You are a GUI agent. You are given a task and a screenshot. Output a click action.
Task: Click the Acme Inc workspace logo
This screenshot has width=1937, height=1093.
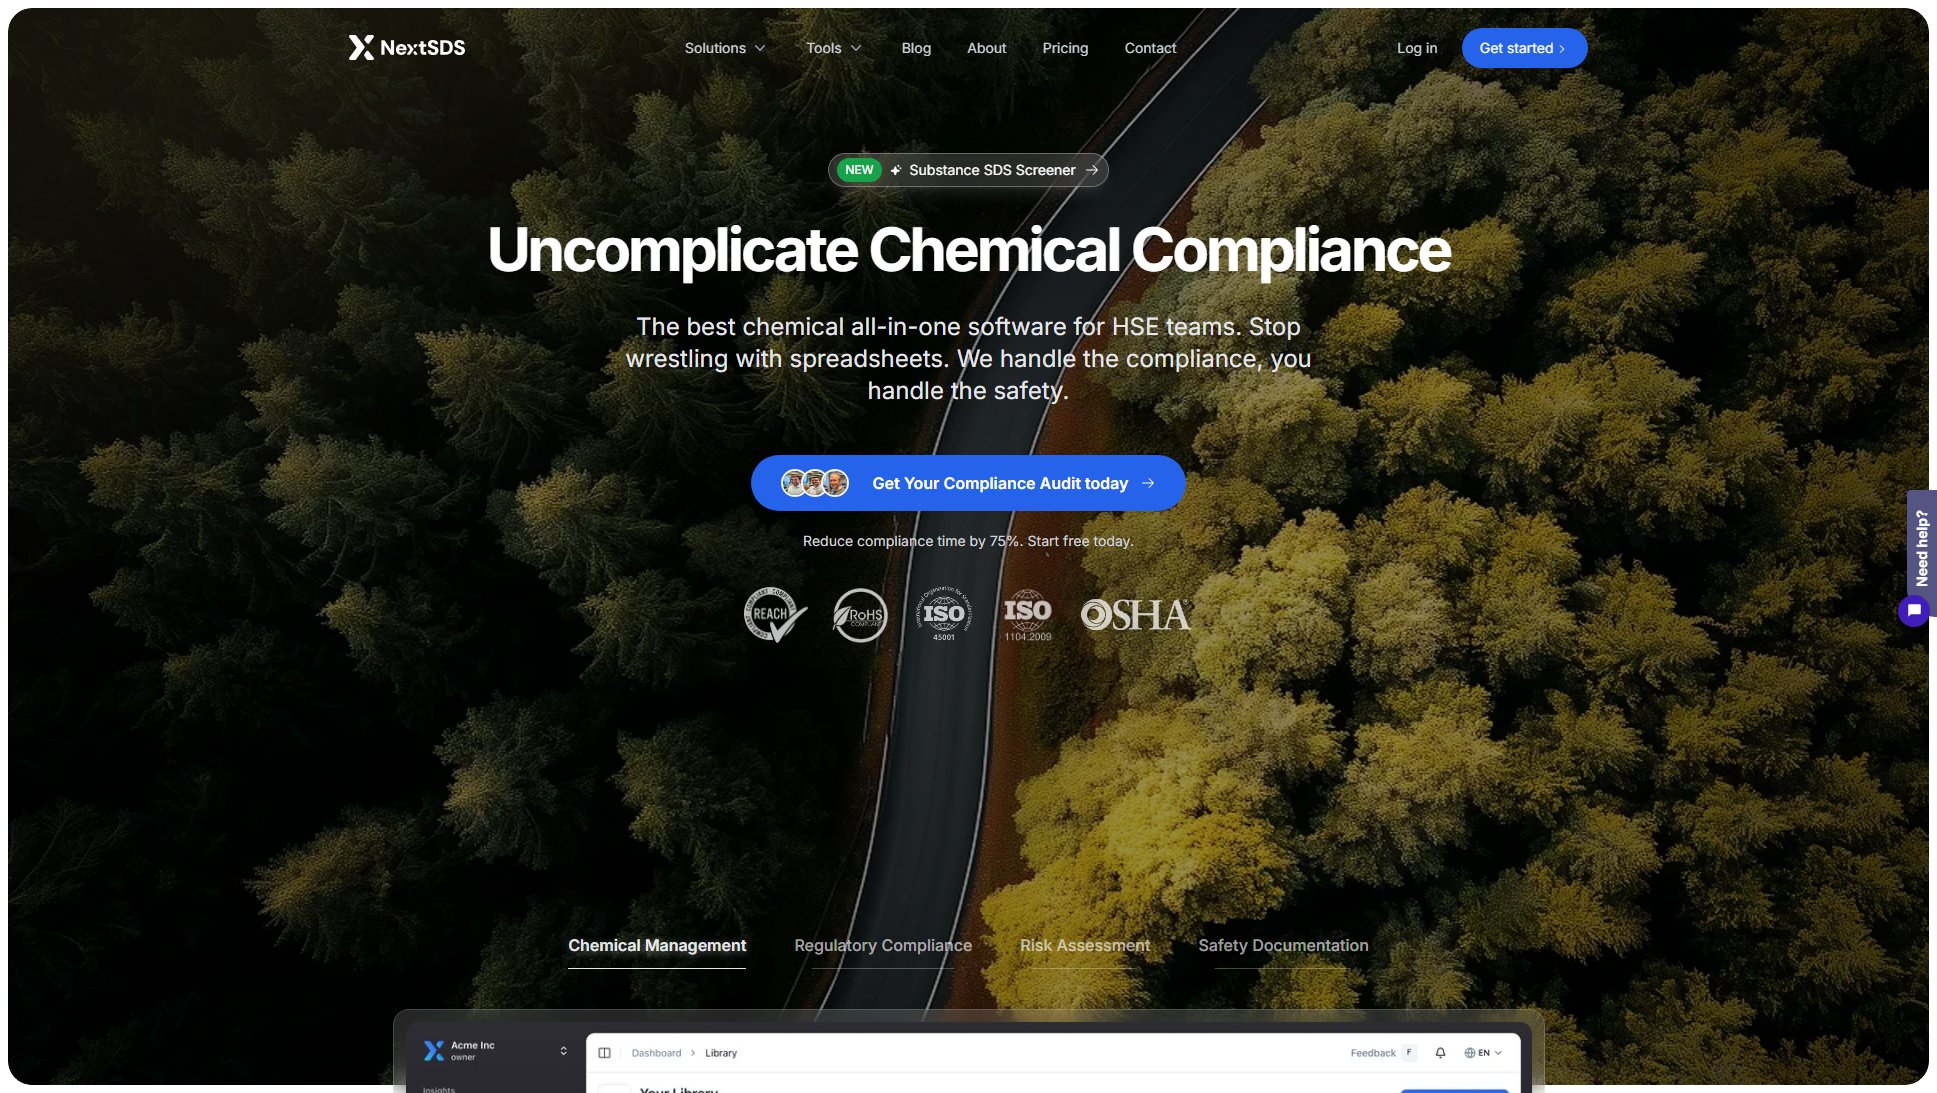tap(433, 1051)
